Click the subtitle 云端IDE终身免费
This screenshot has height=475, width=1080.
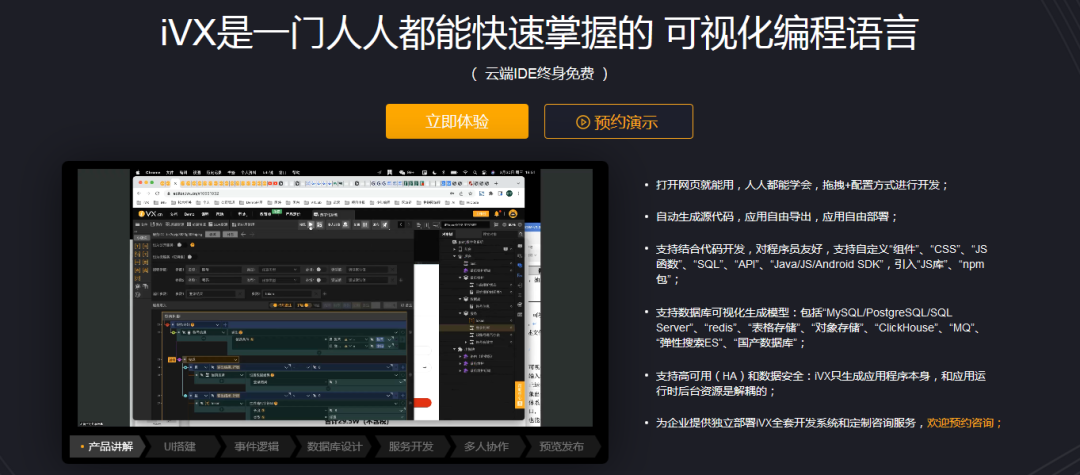(539, 74)
